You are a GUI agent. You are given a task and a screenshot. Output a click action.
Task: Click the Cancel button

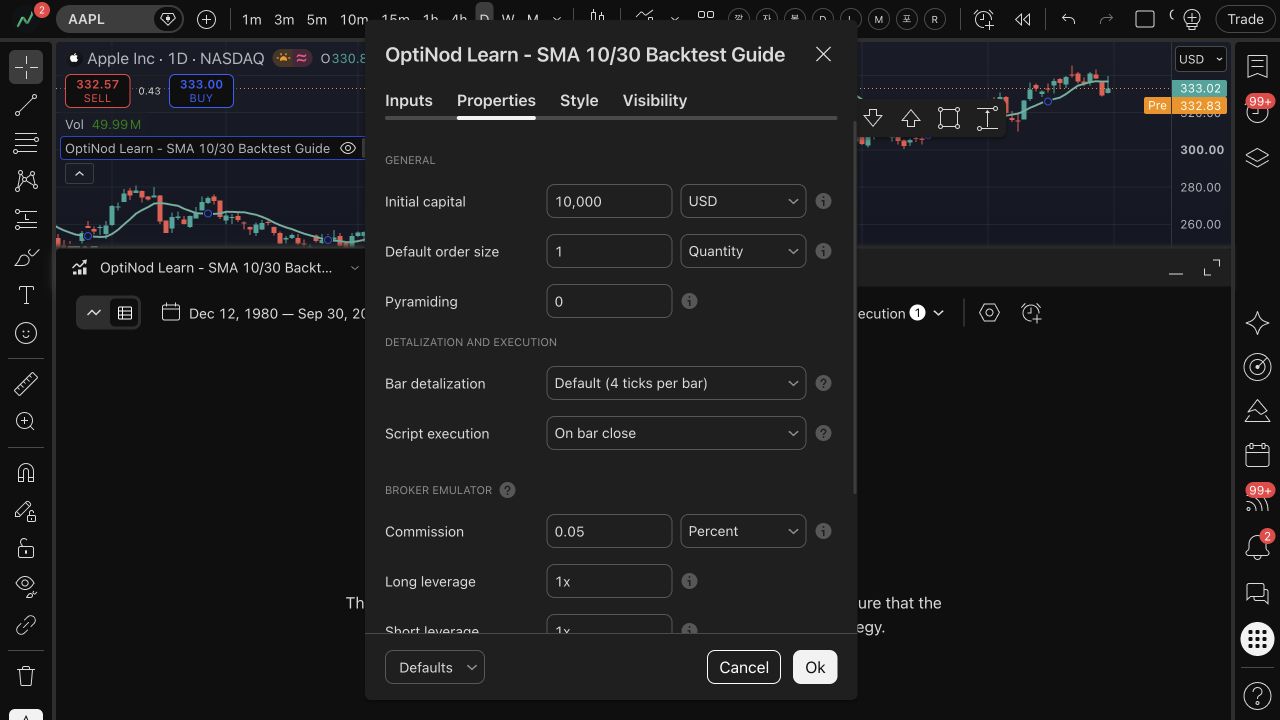pyautogui.click(x=744, y=667)
